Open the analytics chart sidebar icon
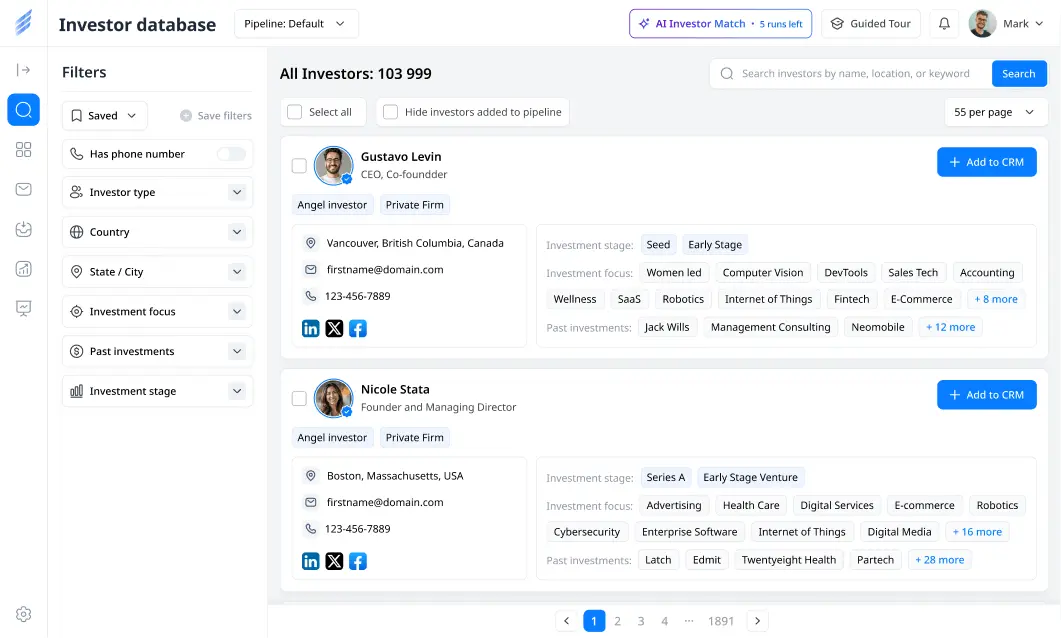Image resolution: width=1061 pixels, height=638 pixels. [24, 269]
